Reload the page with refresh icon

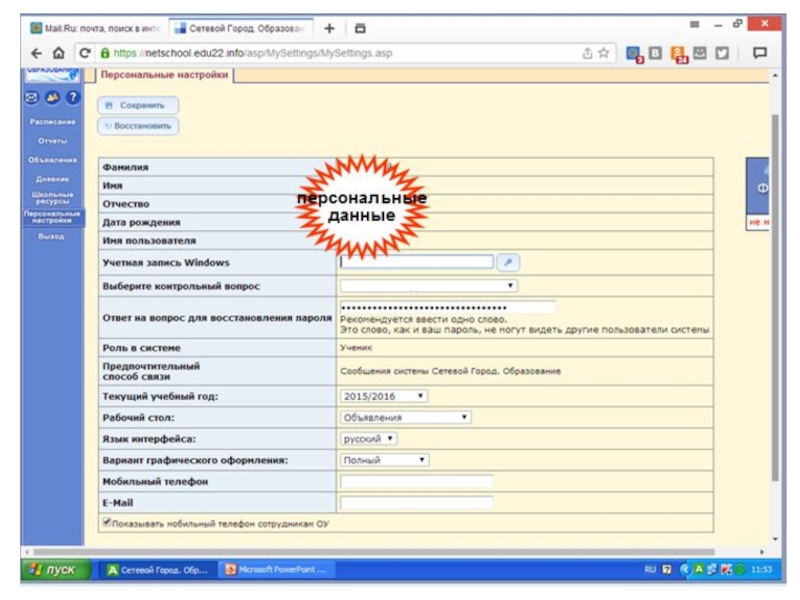[x=85, y=53]
